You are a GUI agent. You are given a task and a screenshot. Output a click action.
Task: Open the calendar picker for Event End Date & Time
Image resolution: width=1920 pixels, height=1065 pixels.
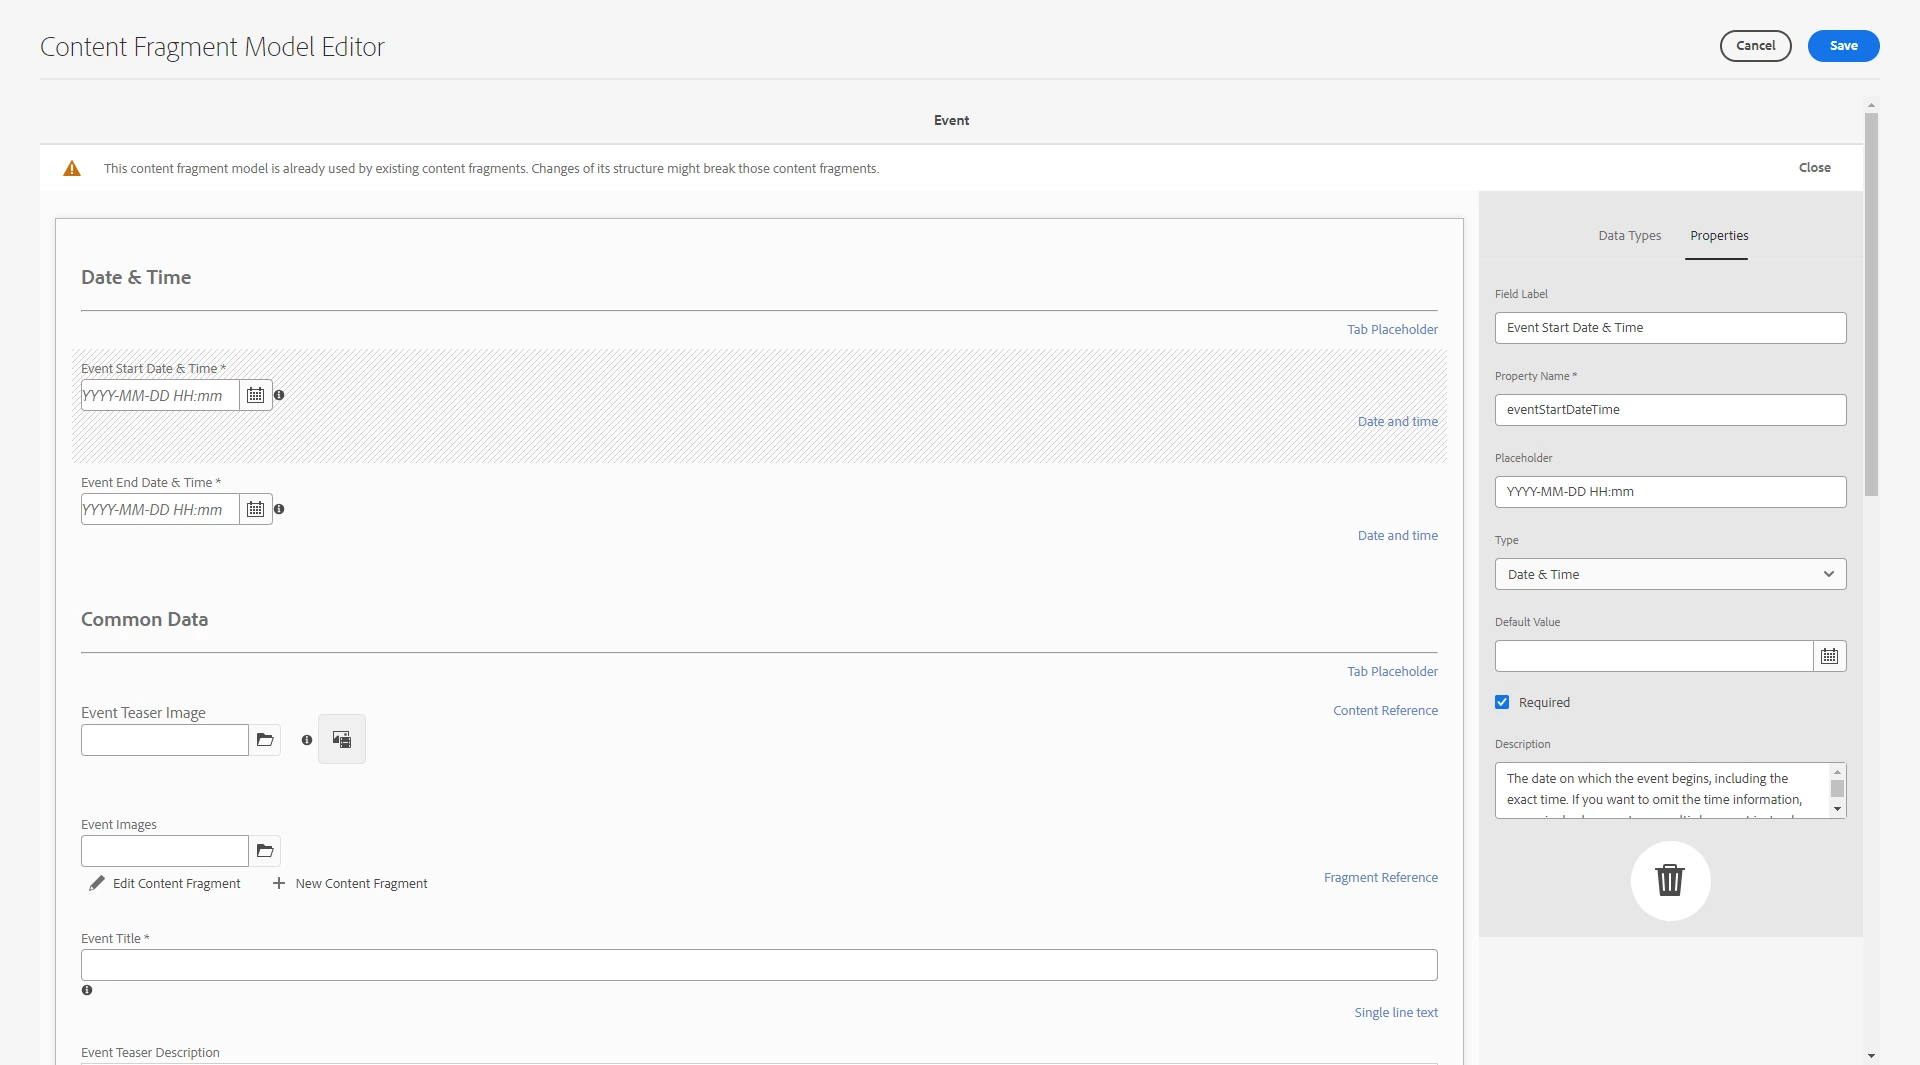tap(254, 509)
